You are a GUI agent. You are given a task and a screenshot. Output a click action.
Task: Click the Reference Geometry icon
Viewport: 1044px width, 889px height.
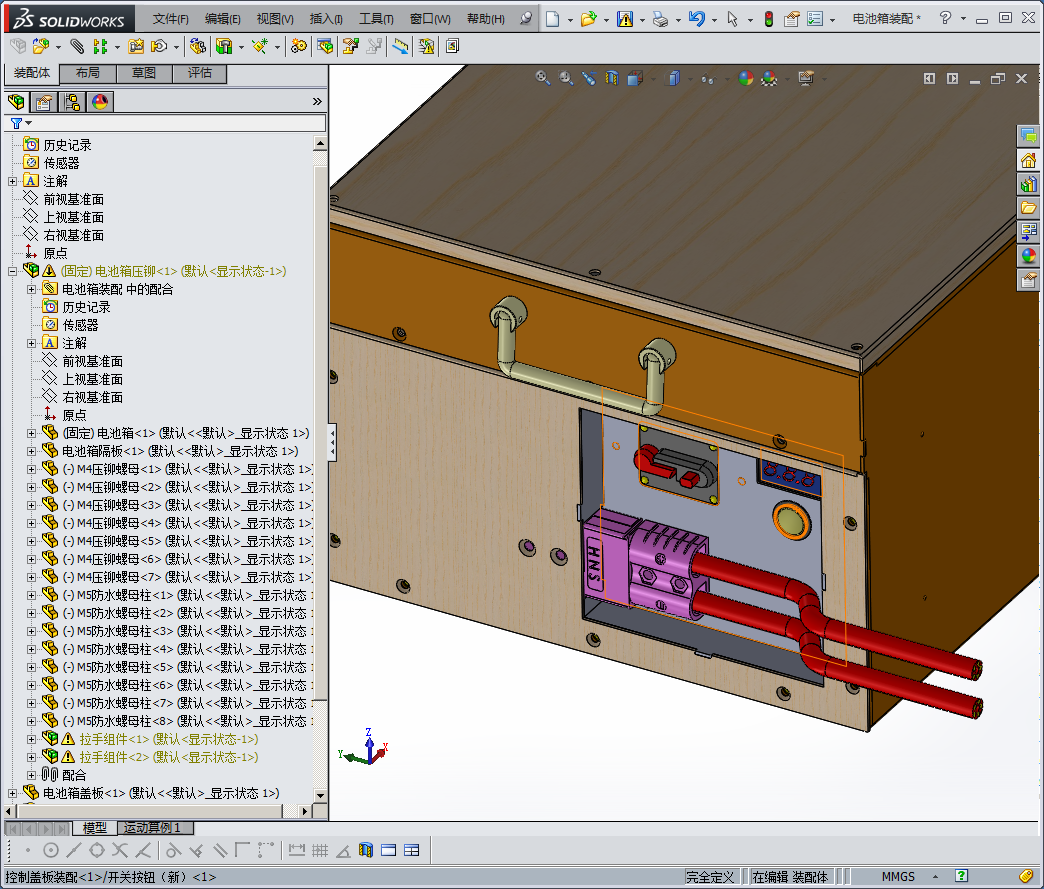tap(260, 46)
